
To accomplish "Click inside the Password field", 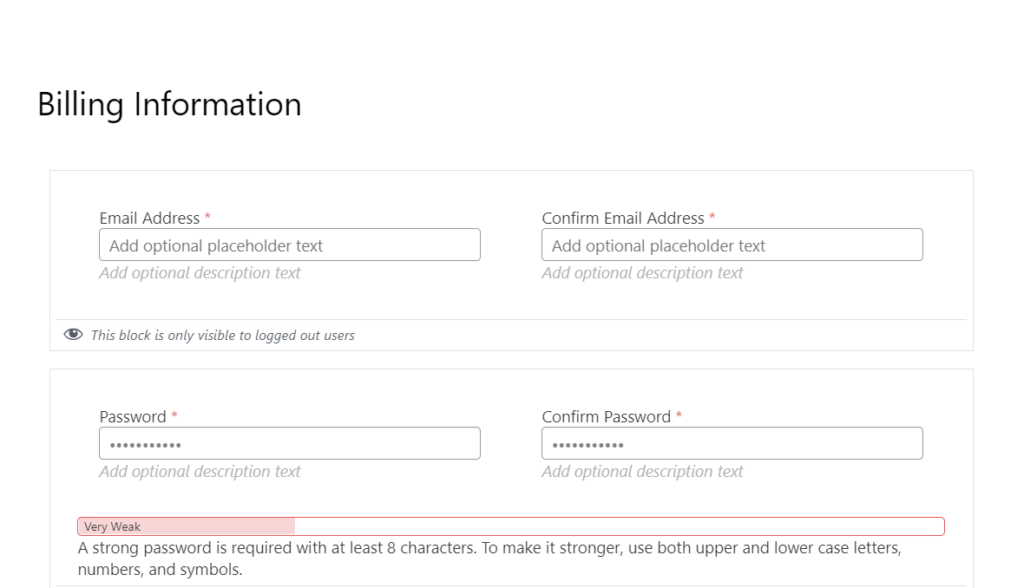I will [x=290, y=444].
